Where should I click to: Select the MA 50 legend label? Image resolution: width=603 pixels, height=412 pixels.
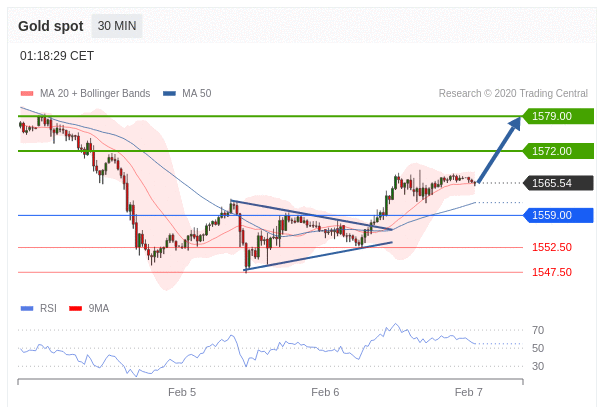tap(197, 93)
